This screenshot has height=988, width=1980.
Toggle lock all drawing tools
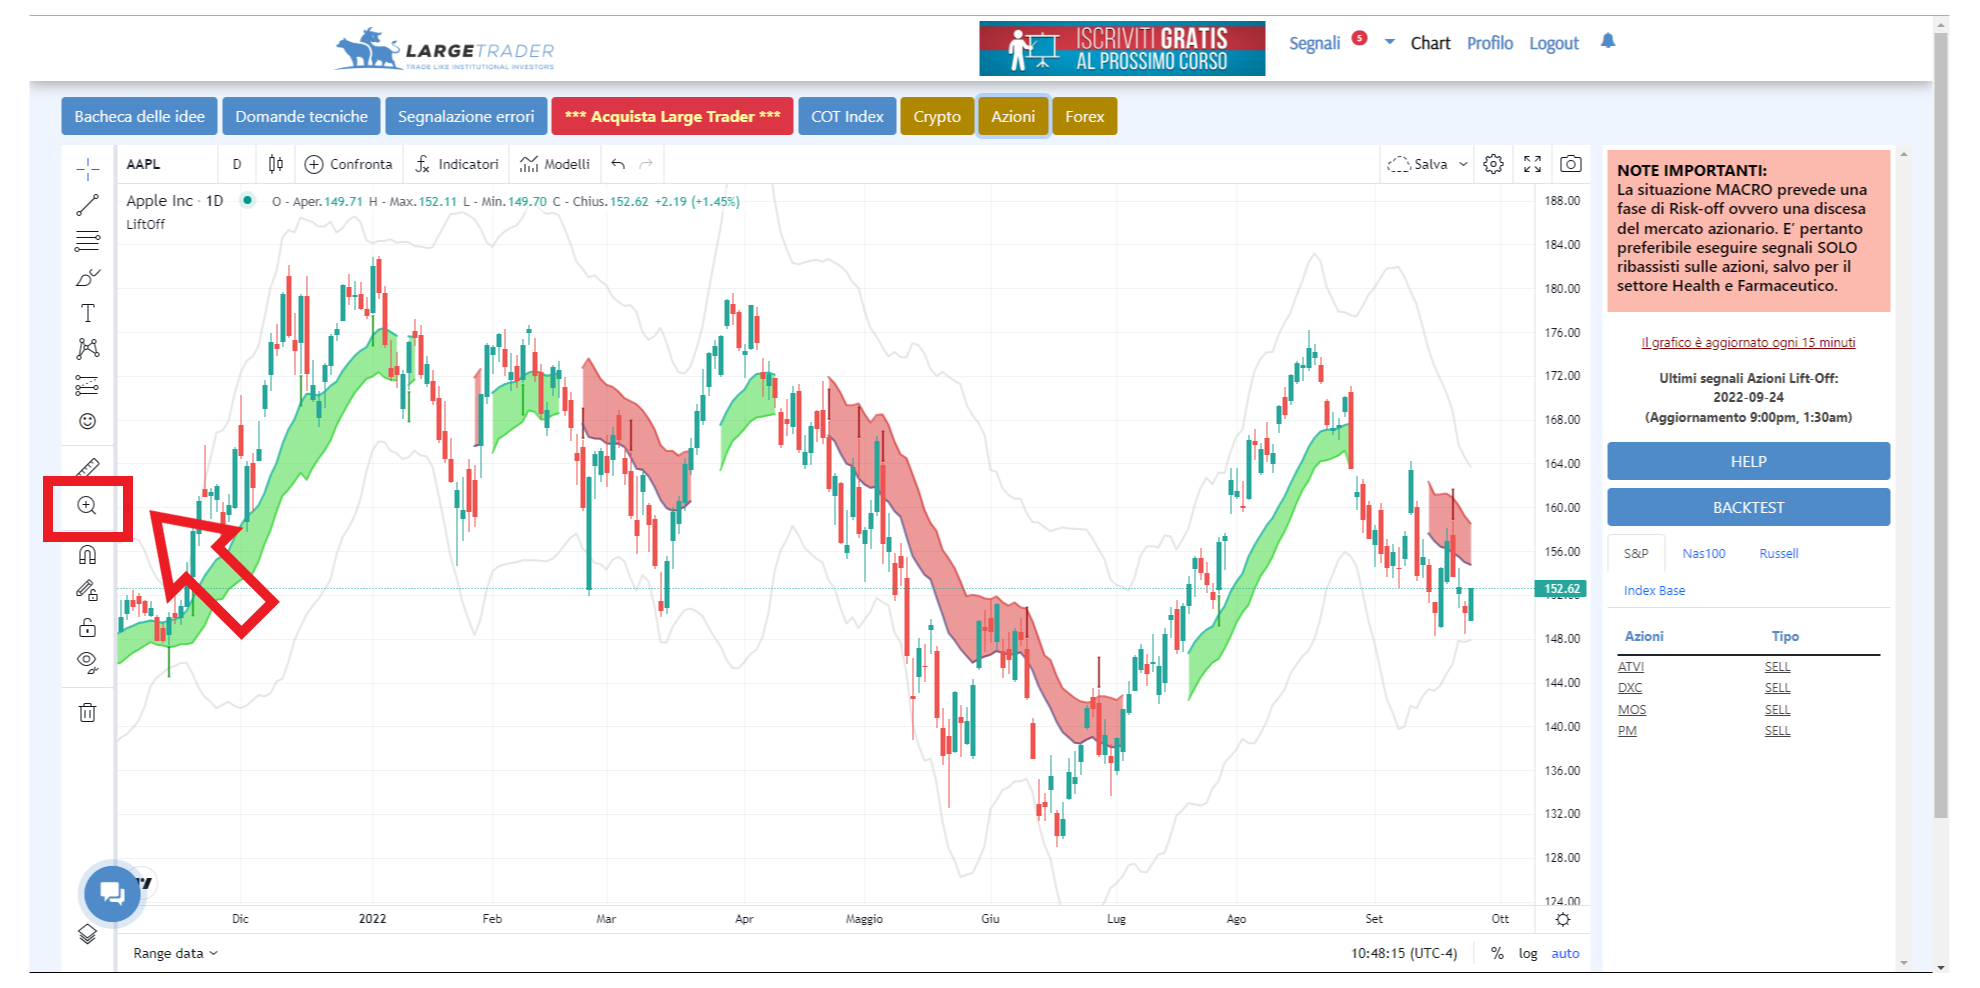click(x=88, y=627)
